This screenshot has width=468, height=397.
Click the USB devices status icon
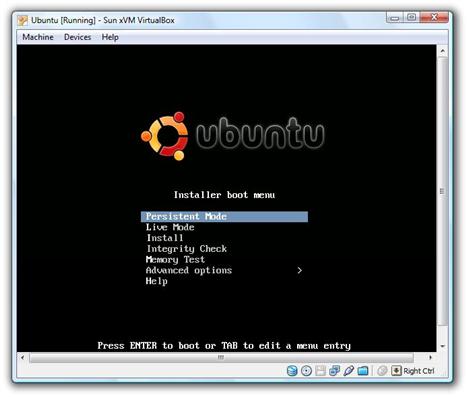[348, 371]
